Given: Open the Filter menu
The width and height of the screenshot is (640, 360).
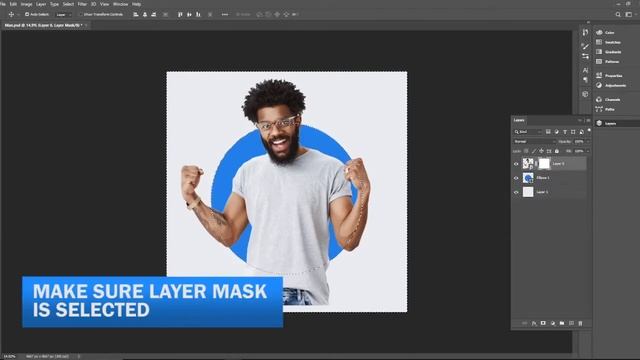Looking at the screenshot, I should tap(82, 4).
